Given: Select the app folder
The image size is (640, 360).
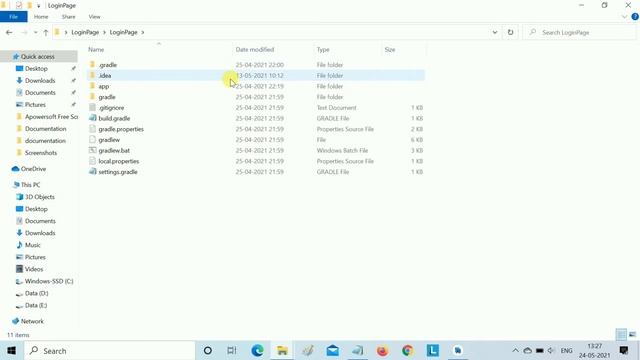Looking at the screenshot, I should pos(256,86).
